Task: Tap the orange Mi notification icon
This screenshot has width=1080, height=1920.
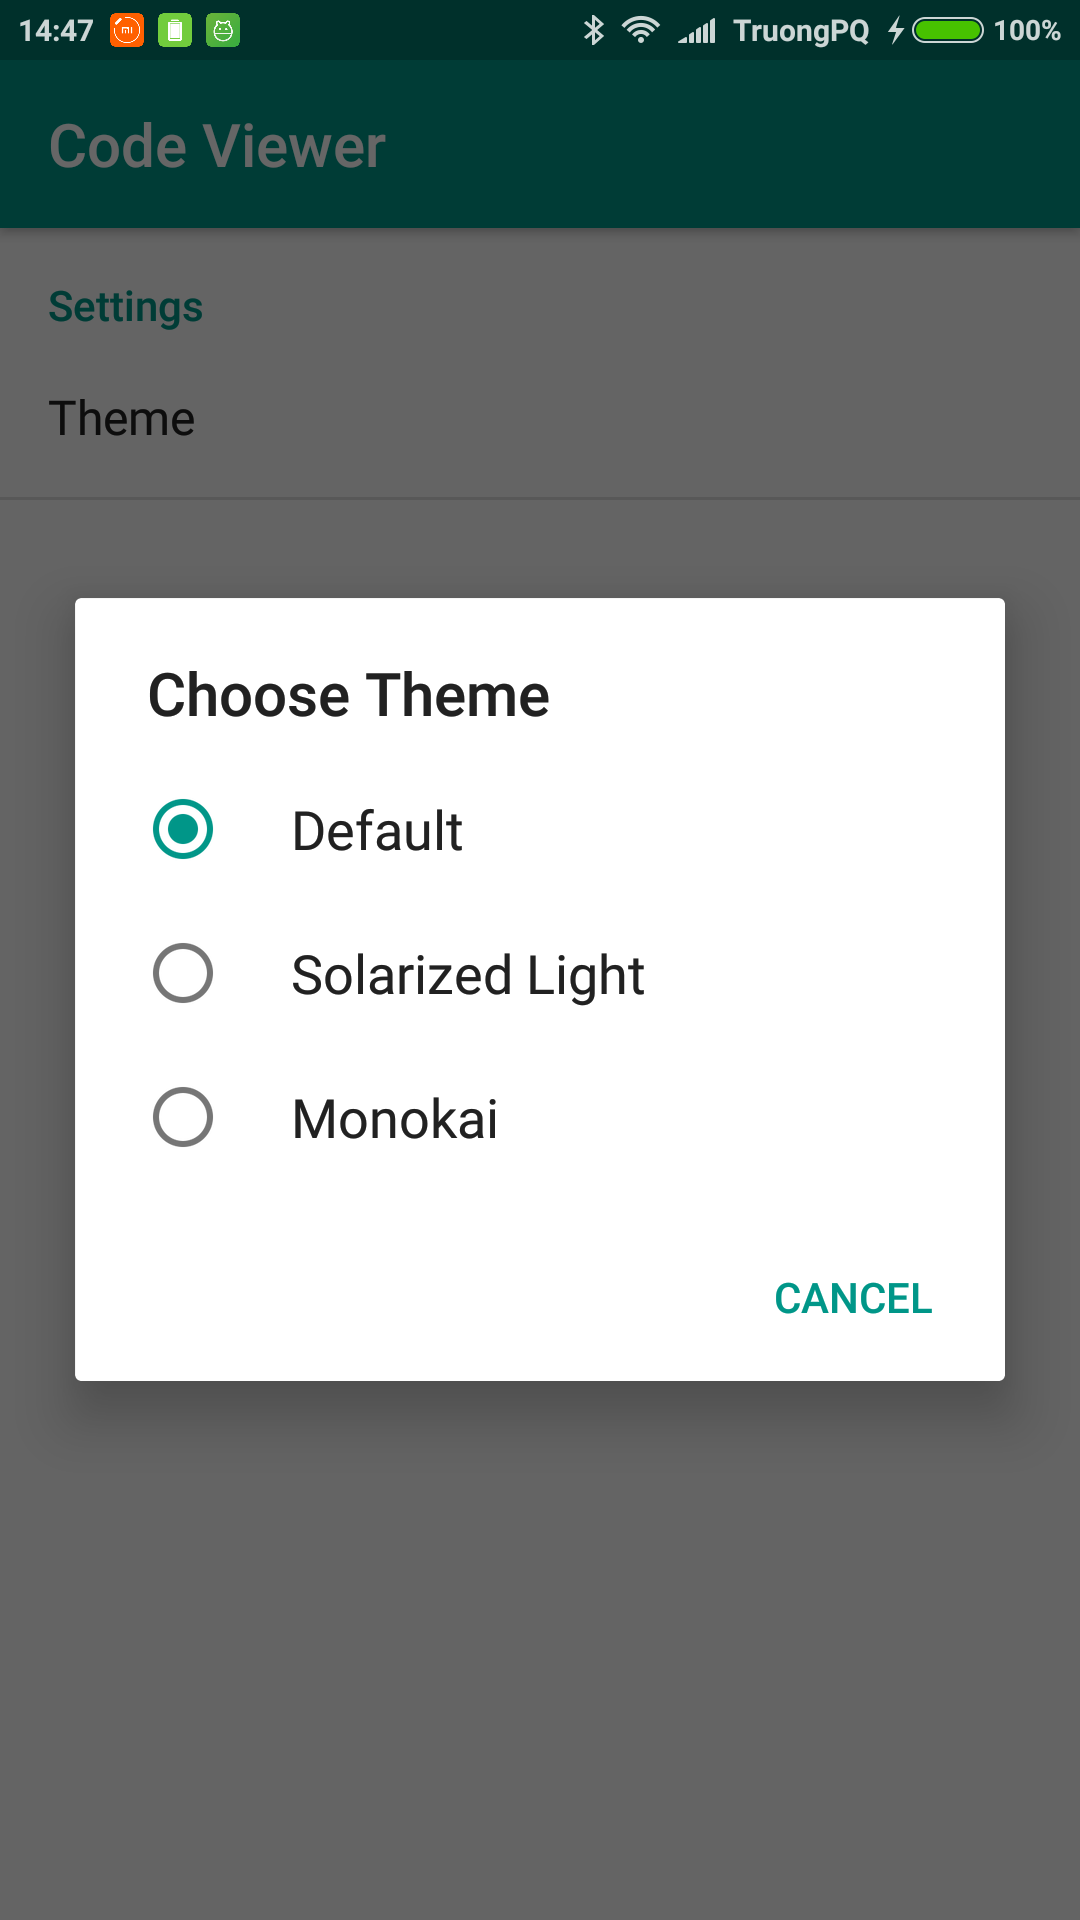Action: pyautogui.click(x=127, y=30)
